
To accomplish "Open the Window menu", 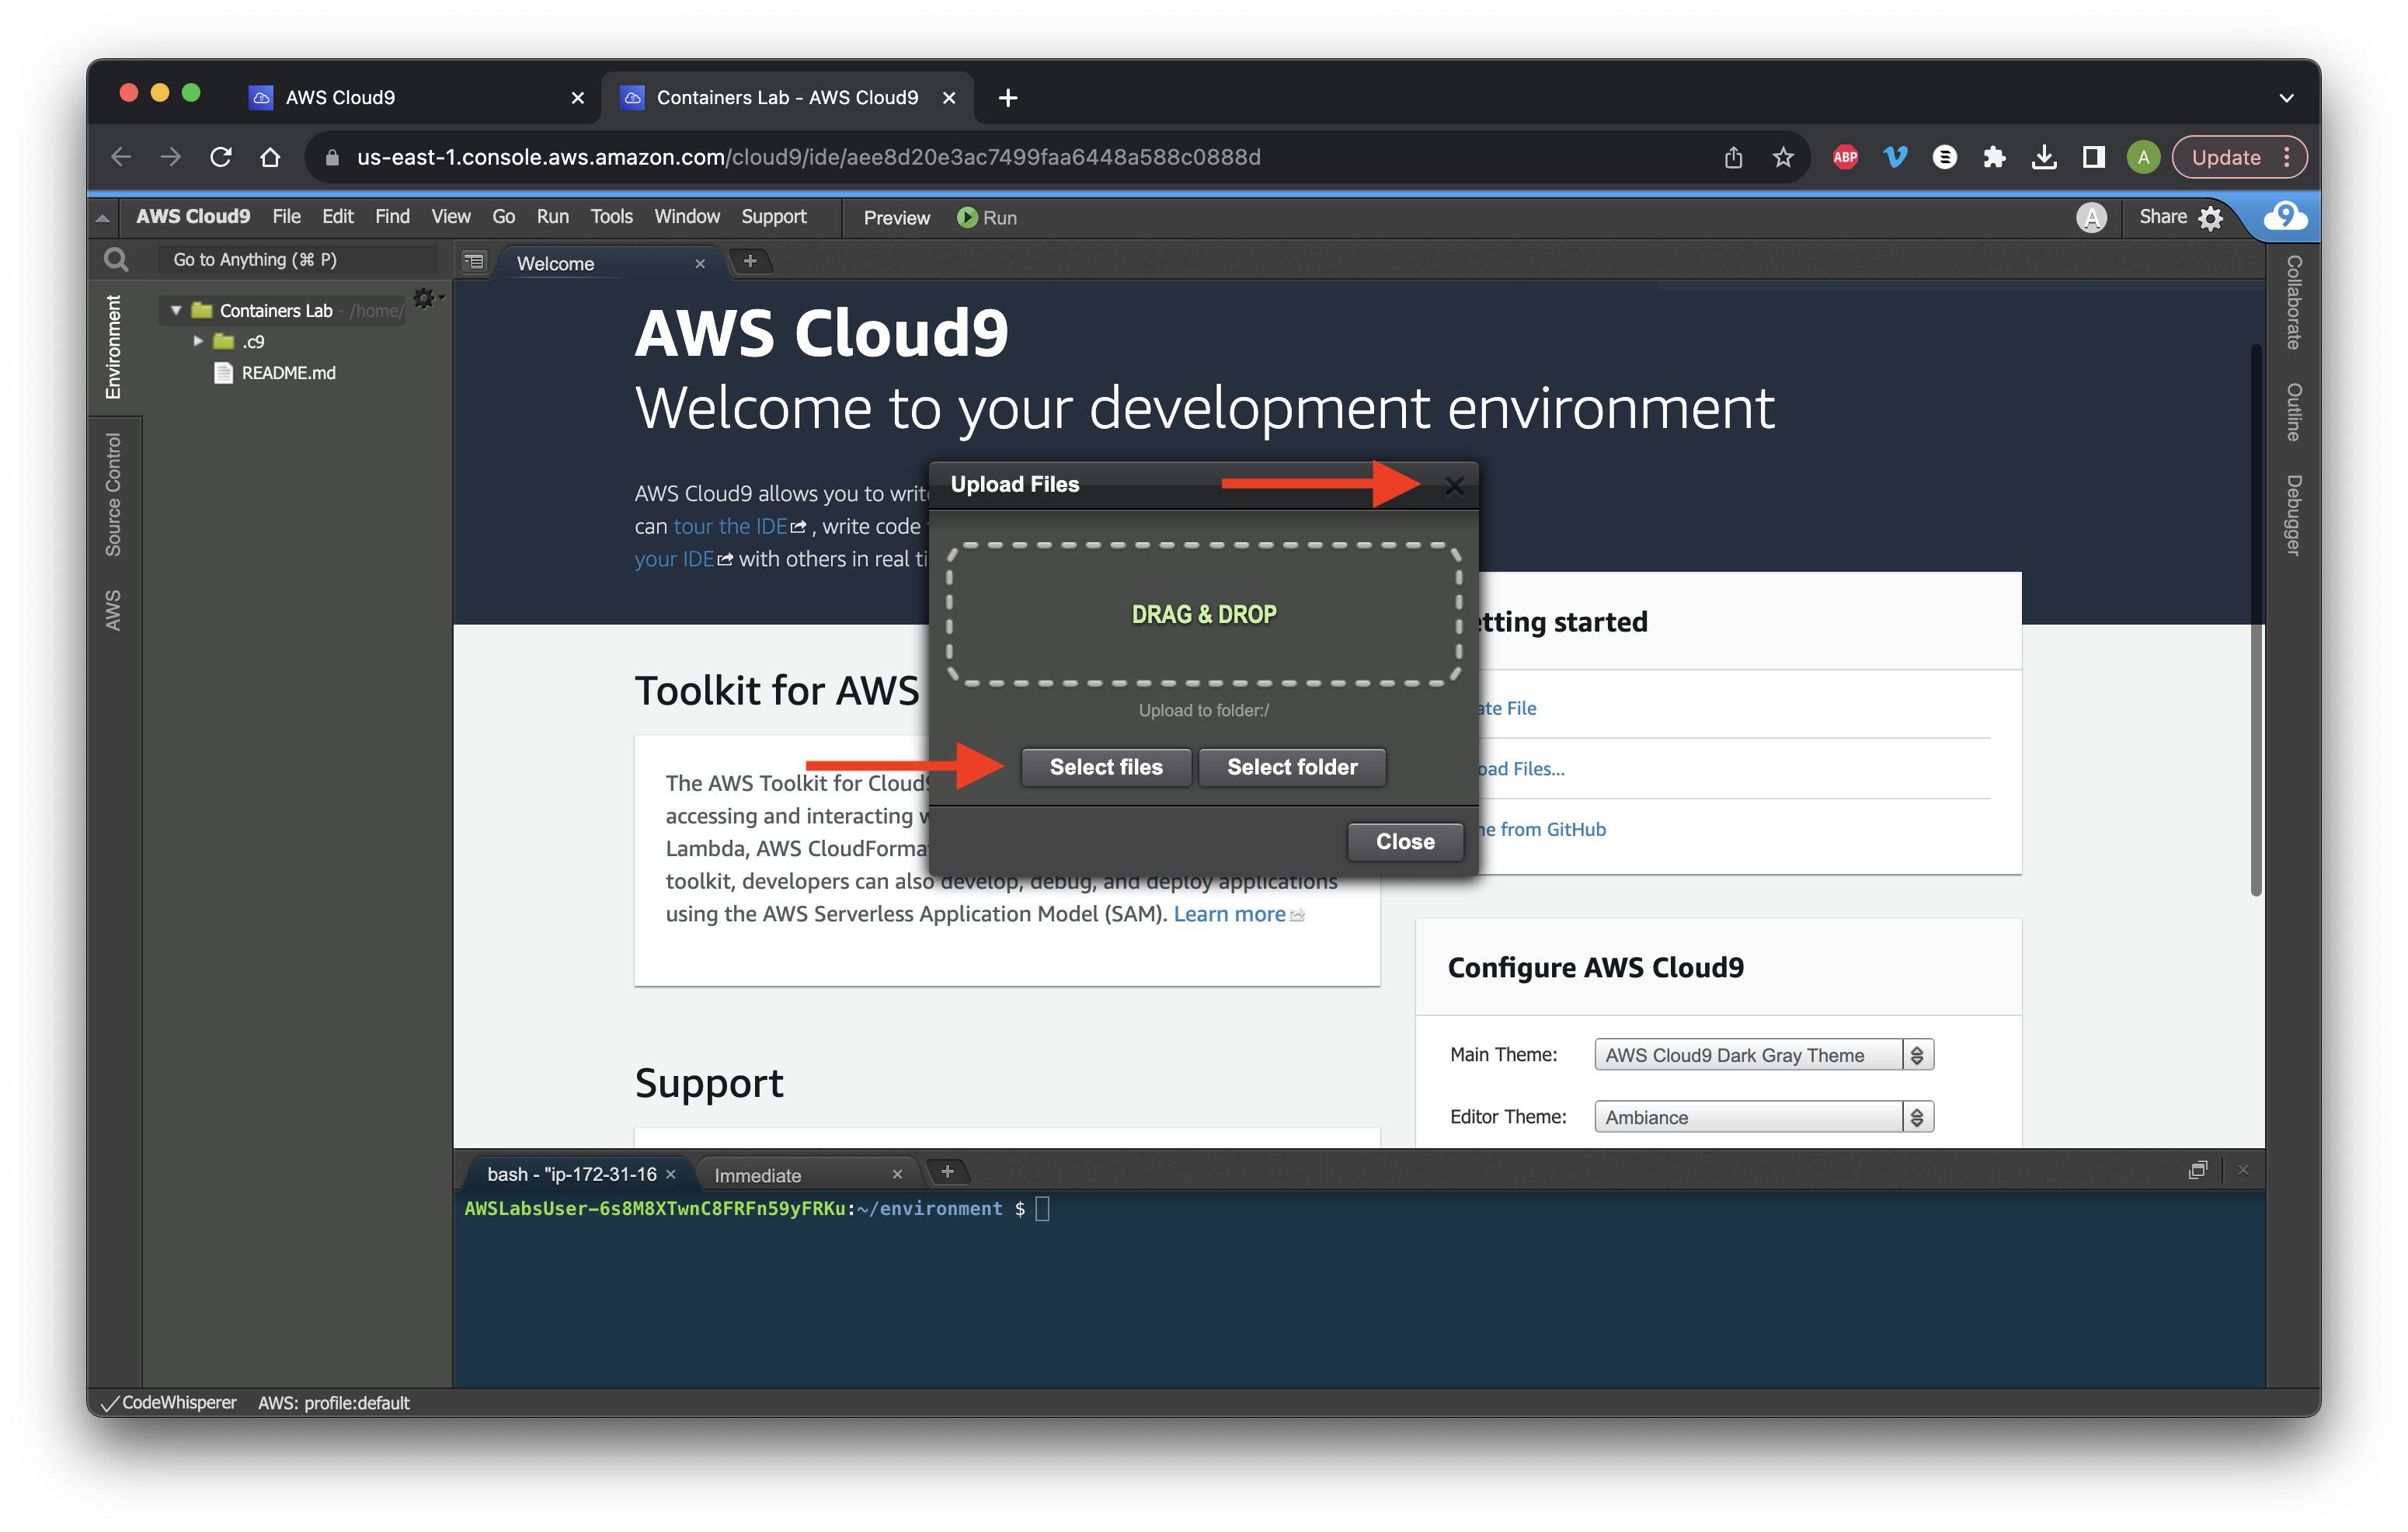I will [686, 217].
